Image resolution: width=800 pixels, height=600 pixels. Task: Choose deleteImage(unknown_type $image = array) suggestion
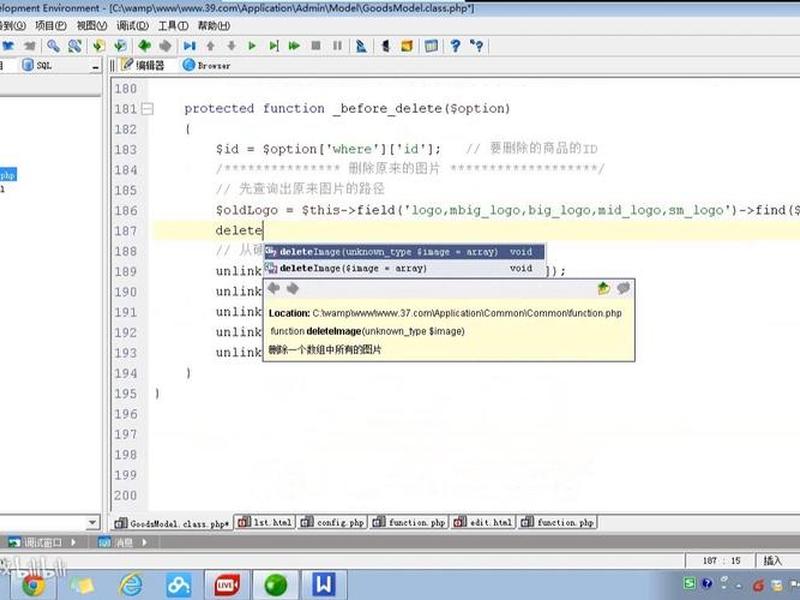(x=404, y=252)
